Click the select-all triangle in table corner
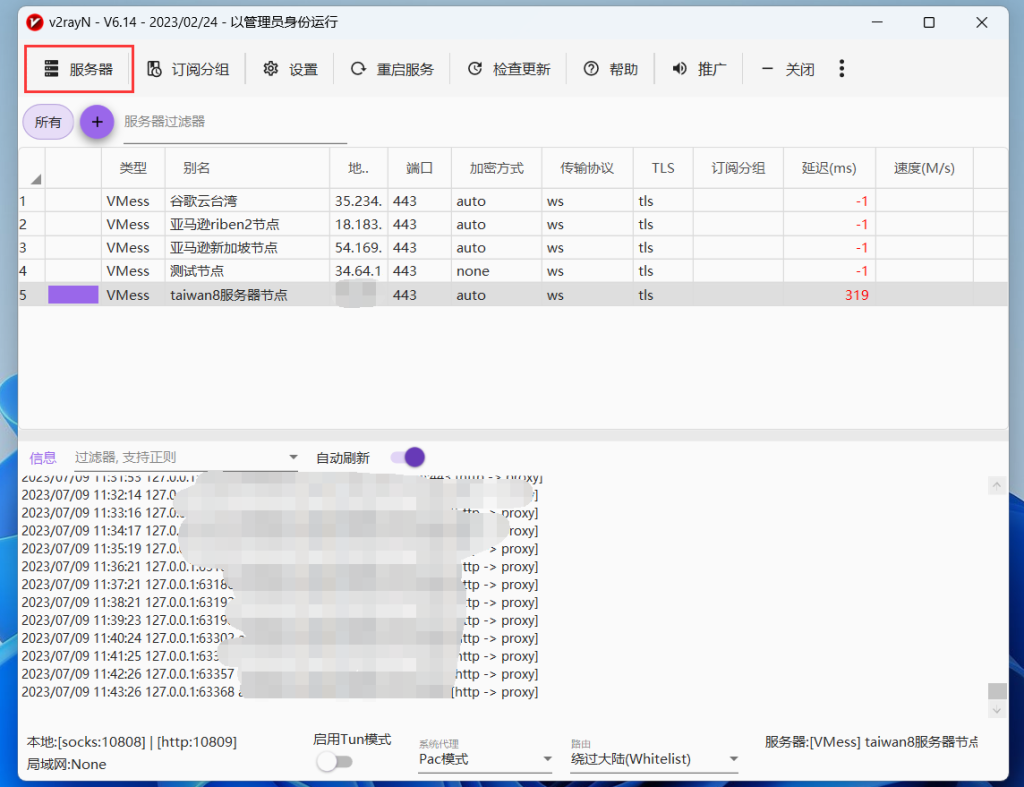This screenshot has height=787, width=1024. 36,179
